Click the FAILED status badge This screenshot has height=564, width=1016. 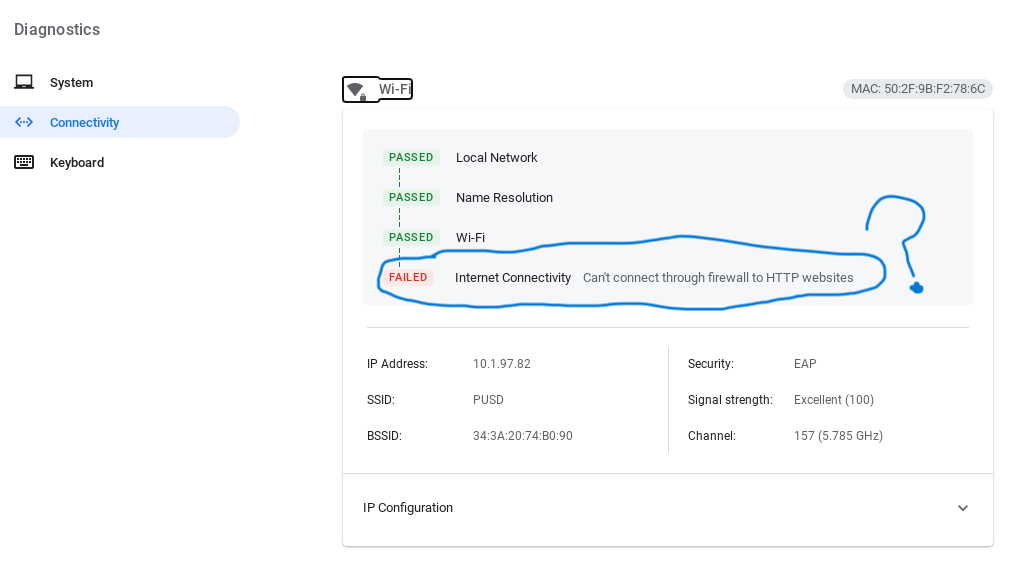[408, 277]
